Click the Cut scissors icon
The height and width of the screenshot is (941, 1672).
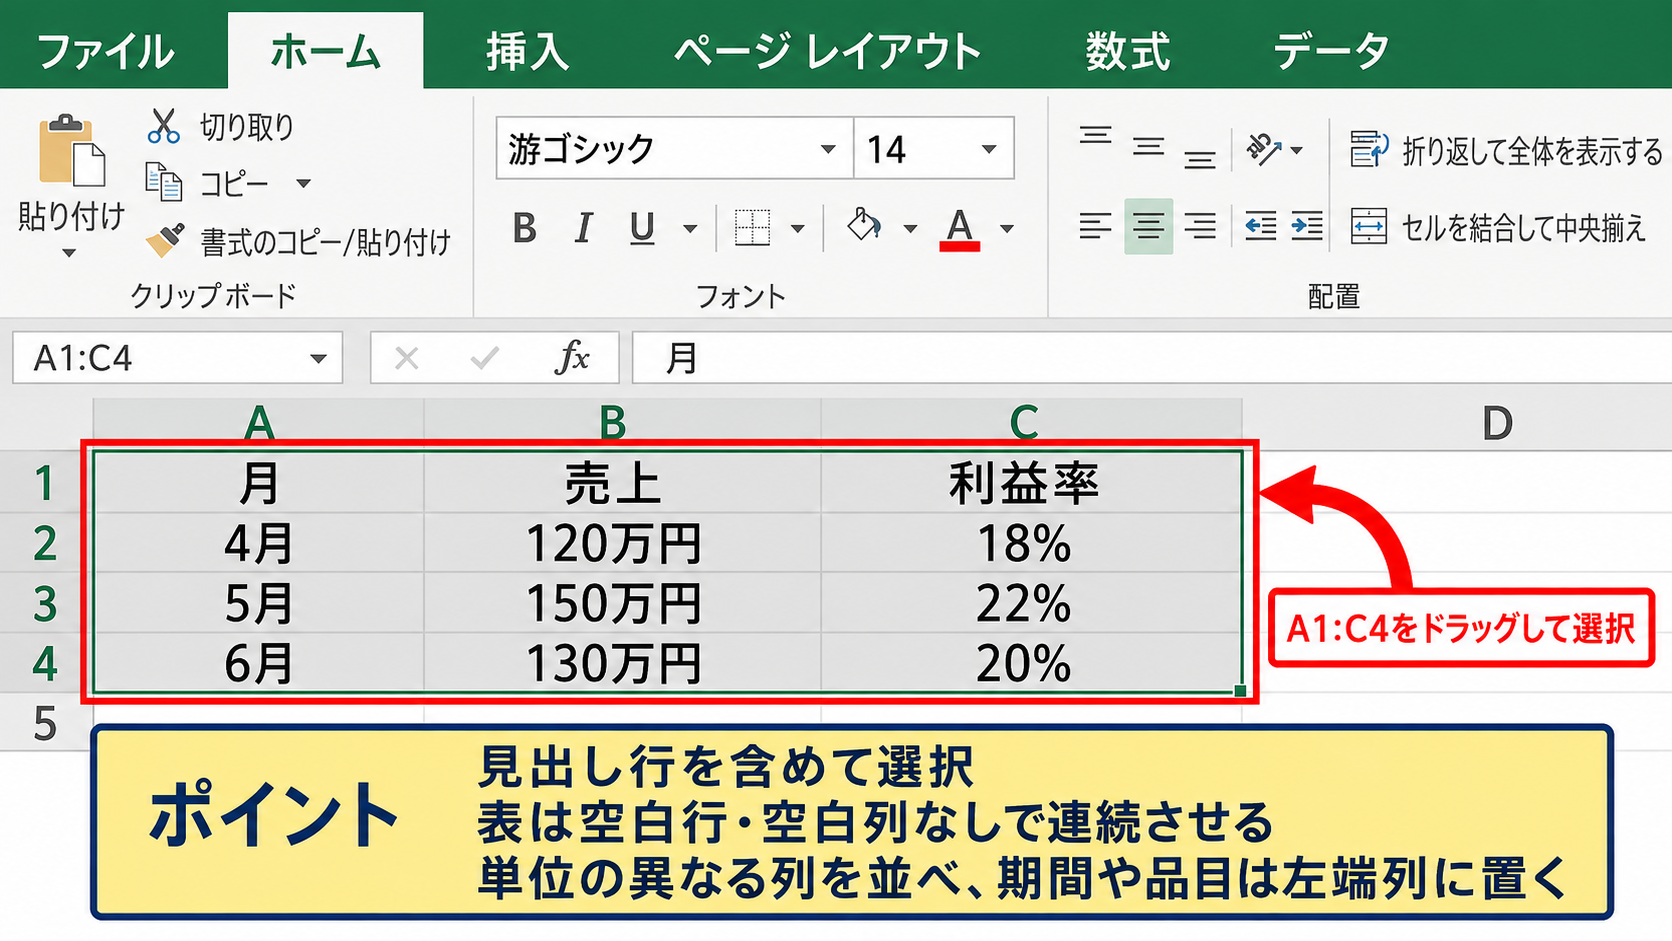tap(163, 127)
